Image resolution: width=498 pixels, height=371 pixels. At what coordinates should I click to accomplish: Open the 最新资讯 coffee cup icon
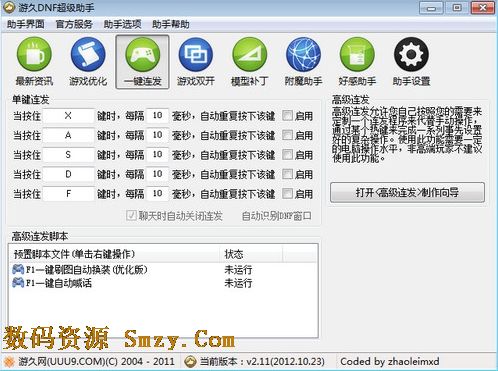34,54
